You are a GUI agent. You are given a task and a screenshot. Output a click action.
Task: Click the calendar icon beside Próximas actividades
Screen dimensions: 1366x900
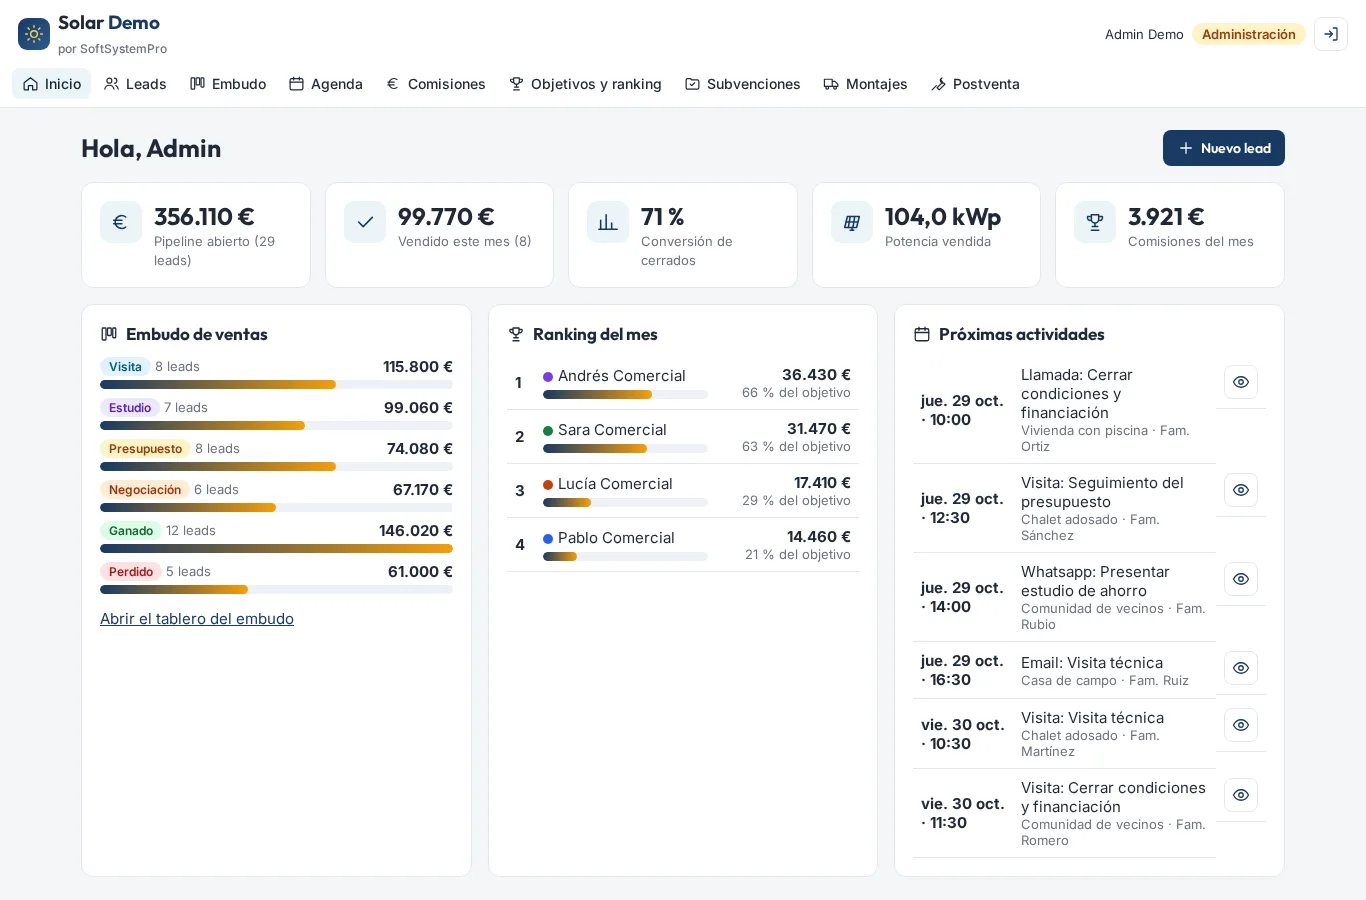point(922,334)
